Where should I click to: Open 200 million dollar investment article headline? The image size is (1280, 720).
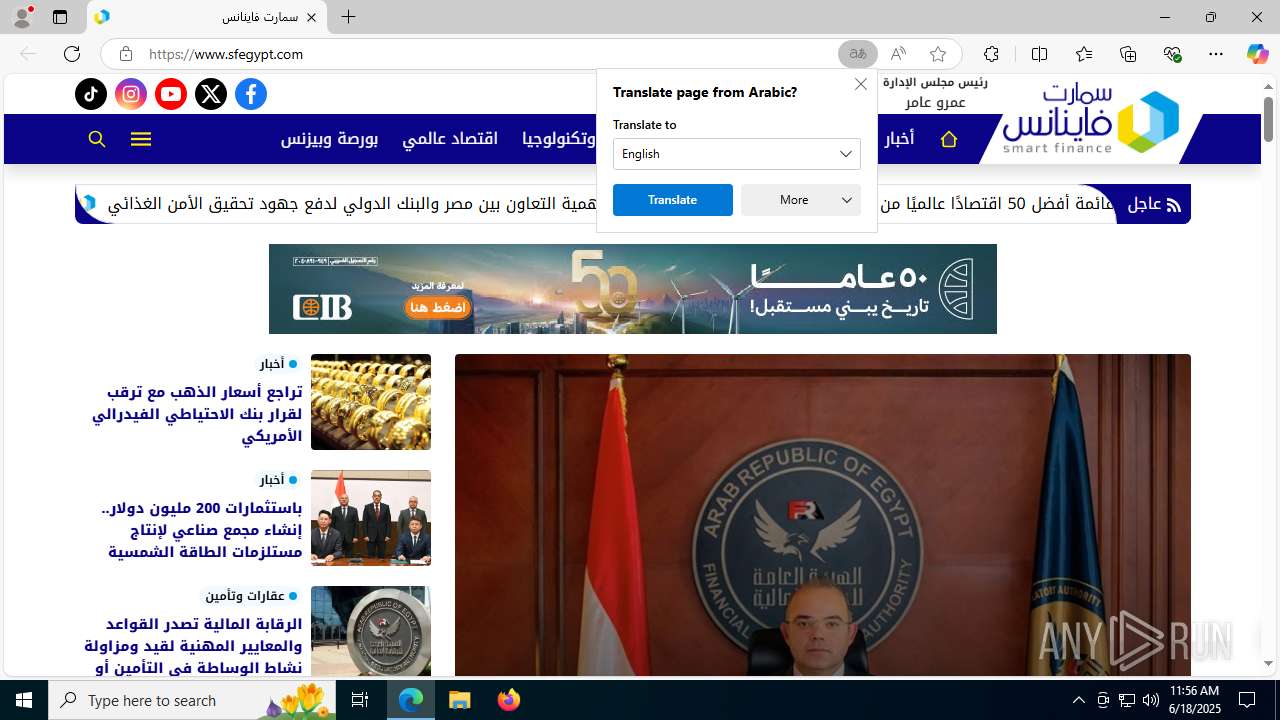(202, 530)
